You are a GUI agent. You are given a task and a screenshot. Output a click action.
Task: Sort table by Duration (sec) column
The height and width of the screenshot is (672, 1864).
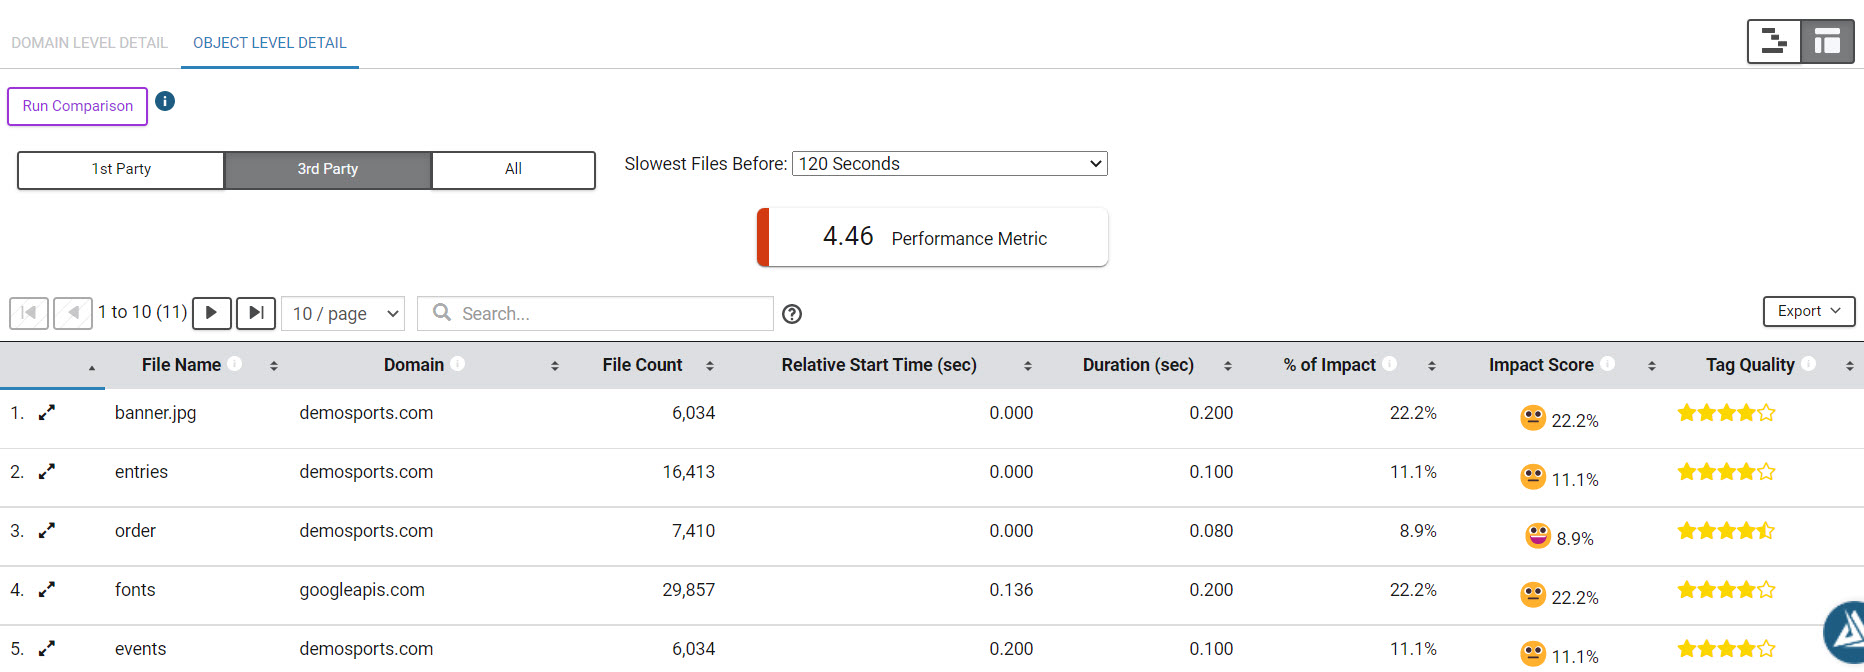point(1138,365)
